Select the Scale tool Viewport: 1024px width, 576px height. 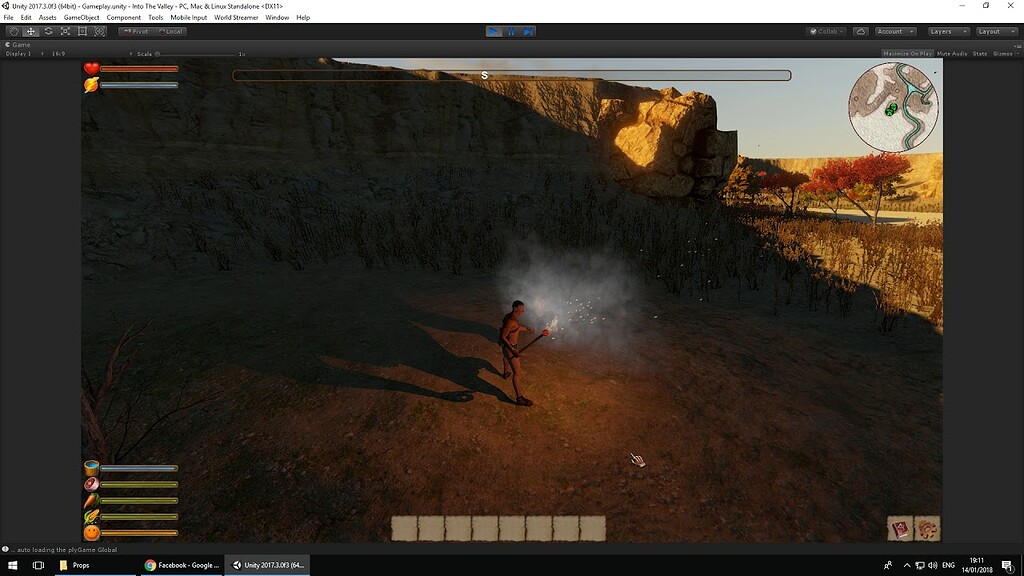(64, 31)
